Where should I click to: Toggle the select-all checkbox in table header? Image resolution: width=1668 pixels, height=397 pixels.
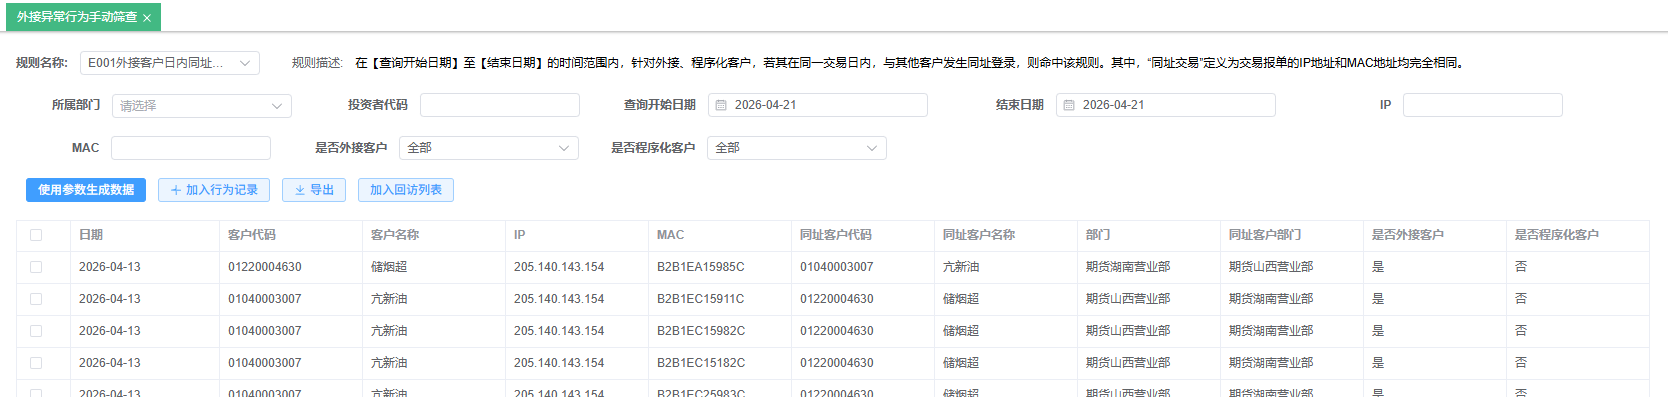point(36,235)
